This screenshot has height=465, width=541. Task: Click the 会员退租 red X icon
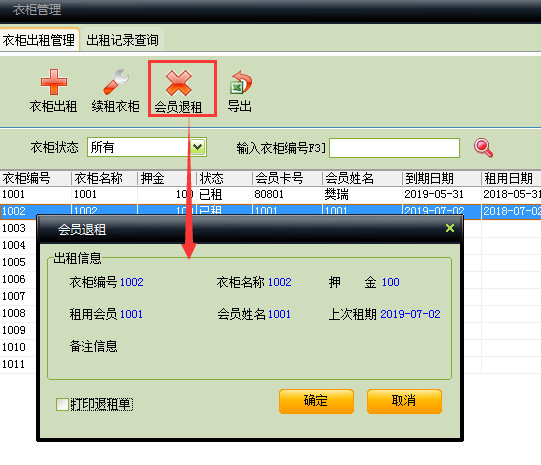pos(178,83)
